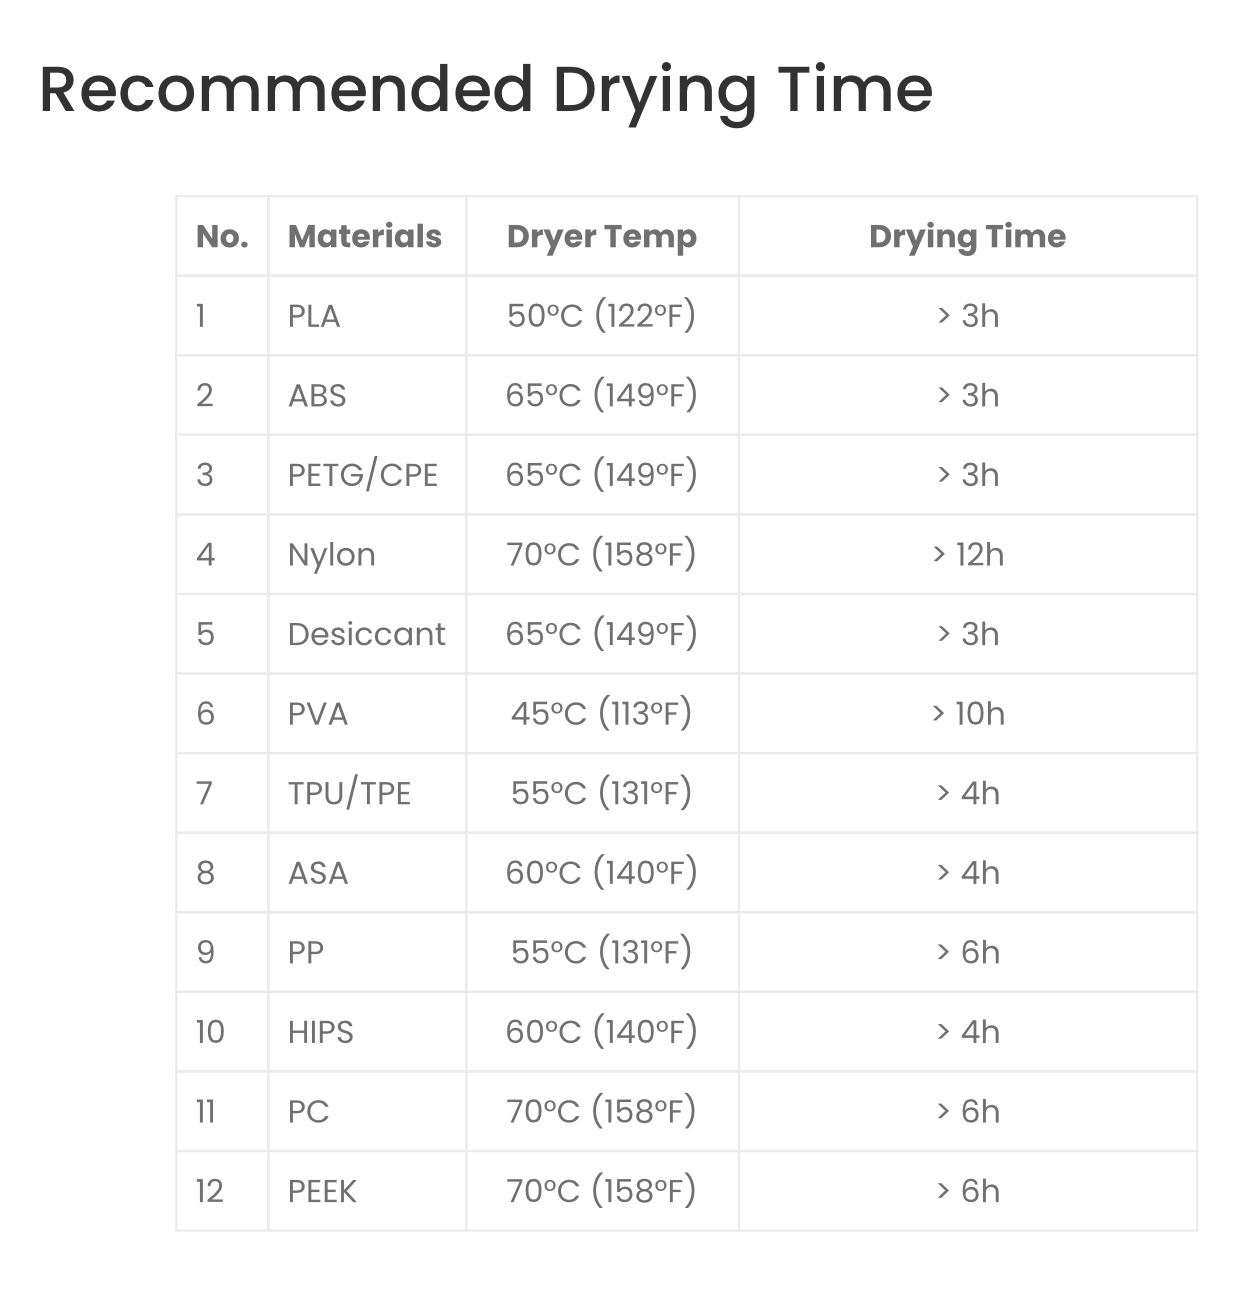The width and height of the screenshot is (1246, 1290).
Task: Click the 45°C (113°F) temperature cell
Action: click(x=602, y=714)
